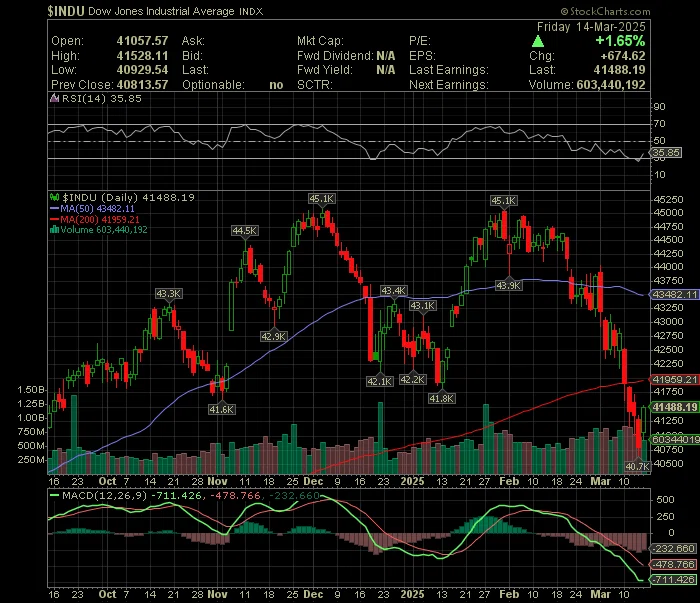Screen dimensions: 700x603
Task: Click the Chg value +674.62
Action: point(623,56)
